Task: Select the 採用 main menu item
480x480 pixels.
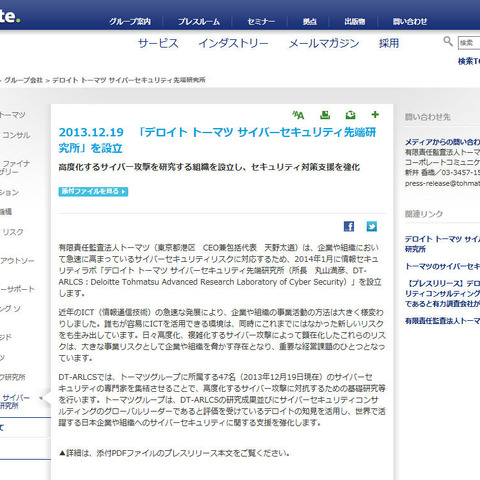Action: pos(389,43)
